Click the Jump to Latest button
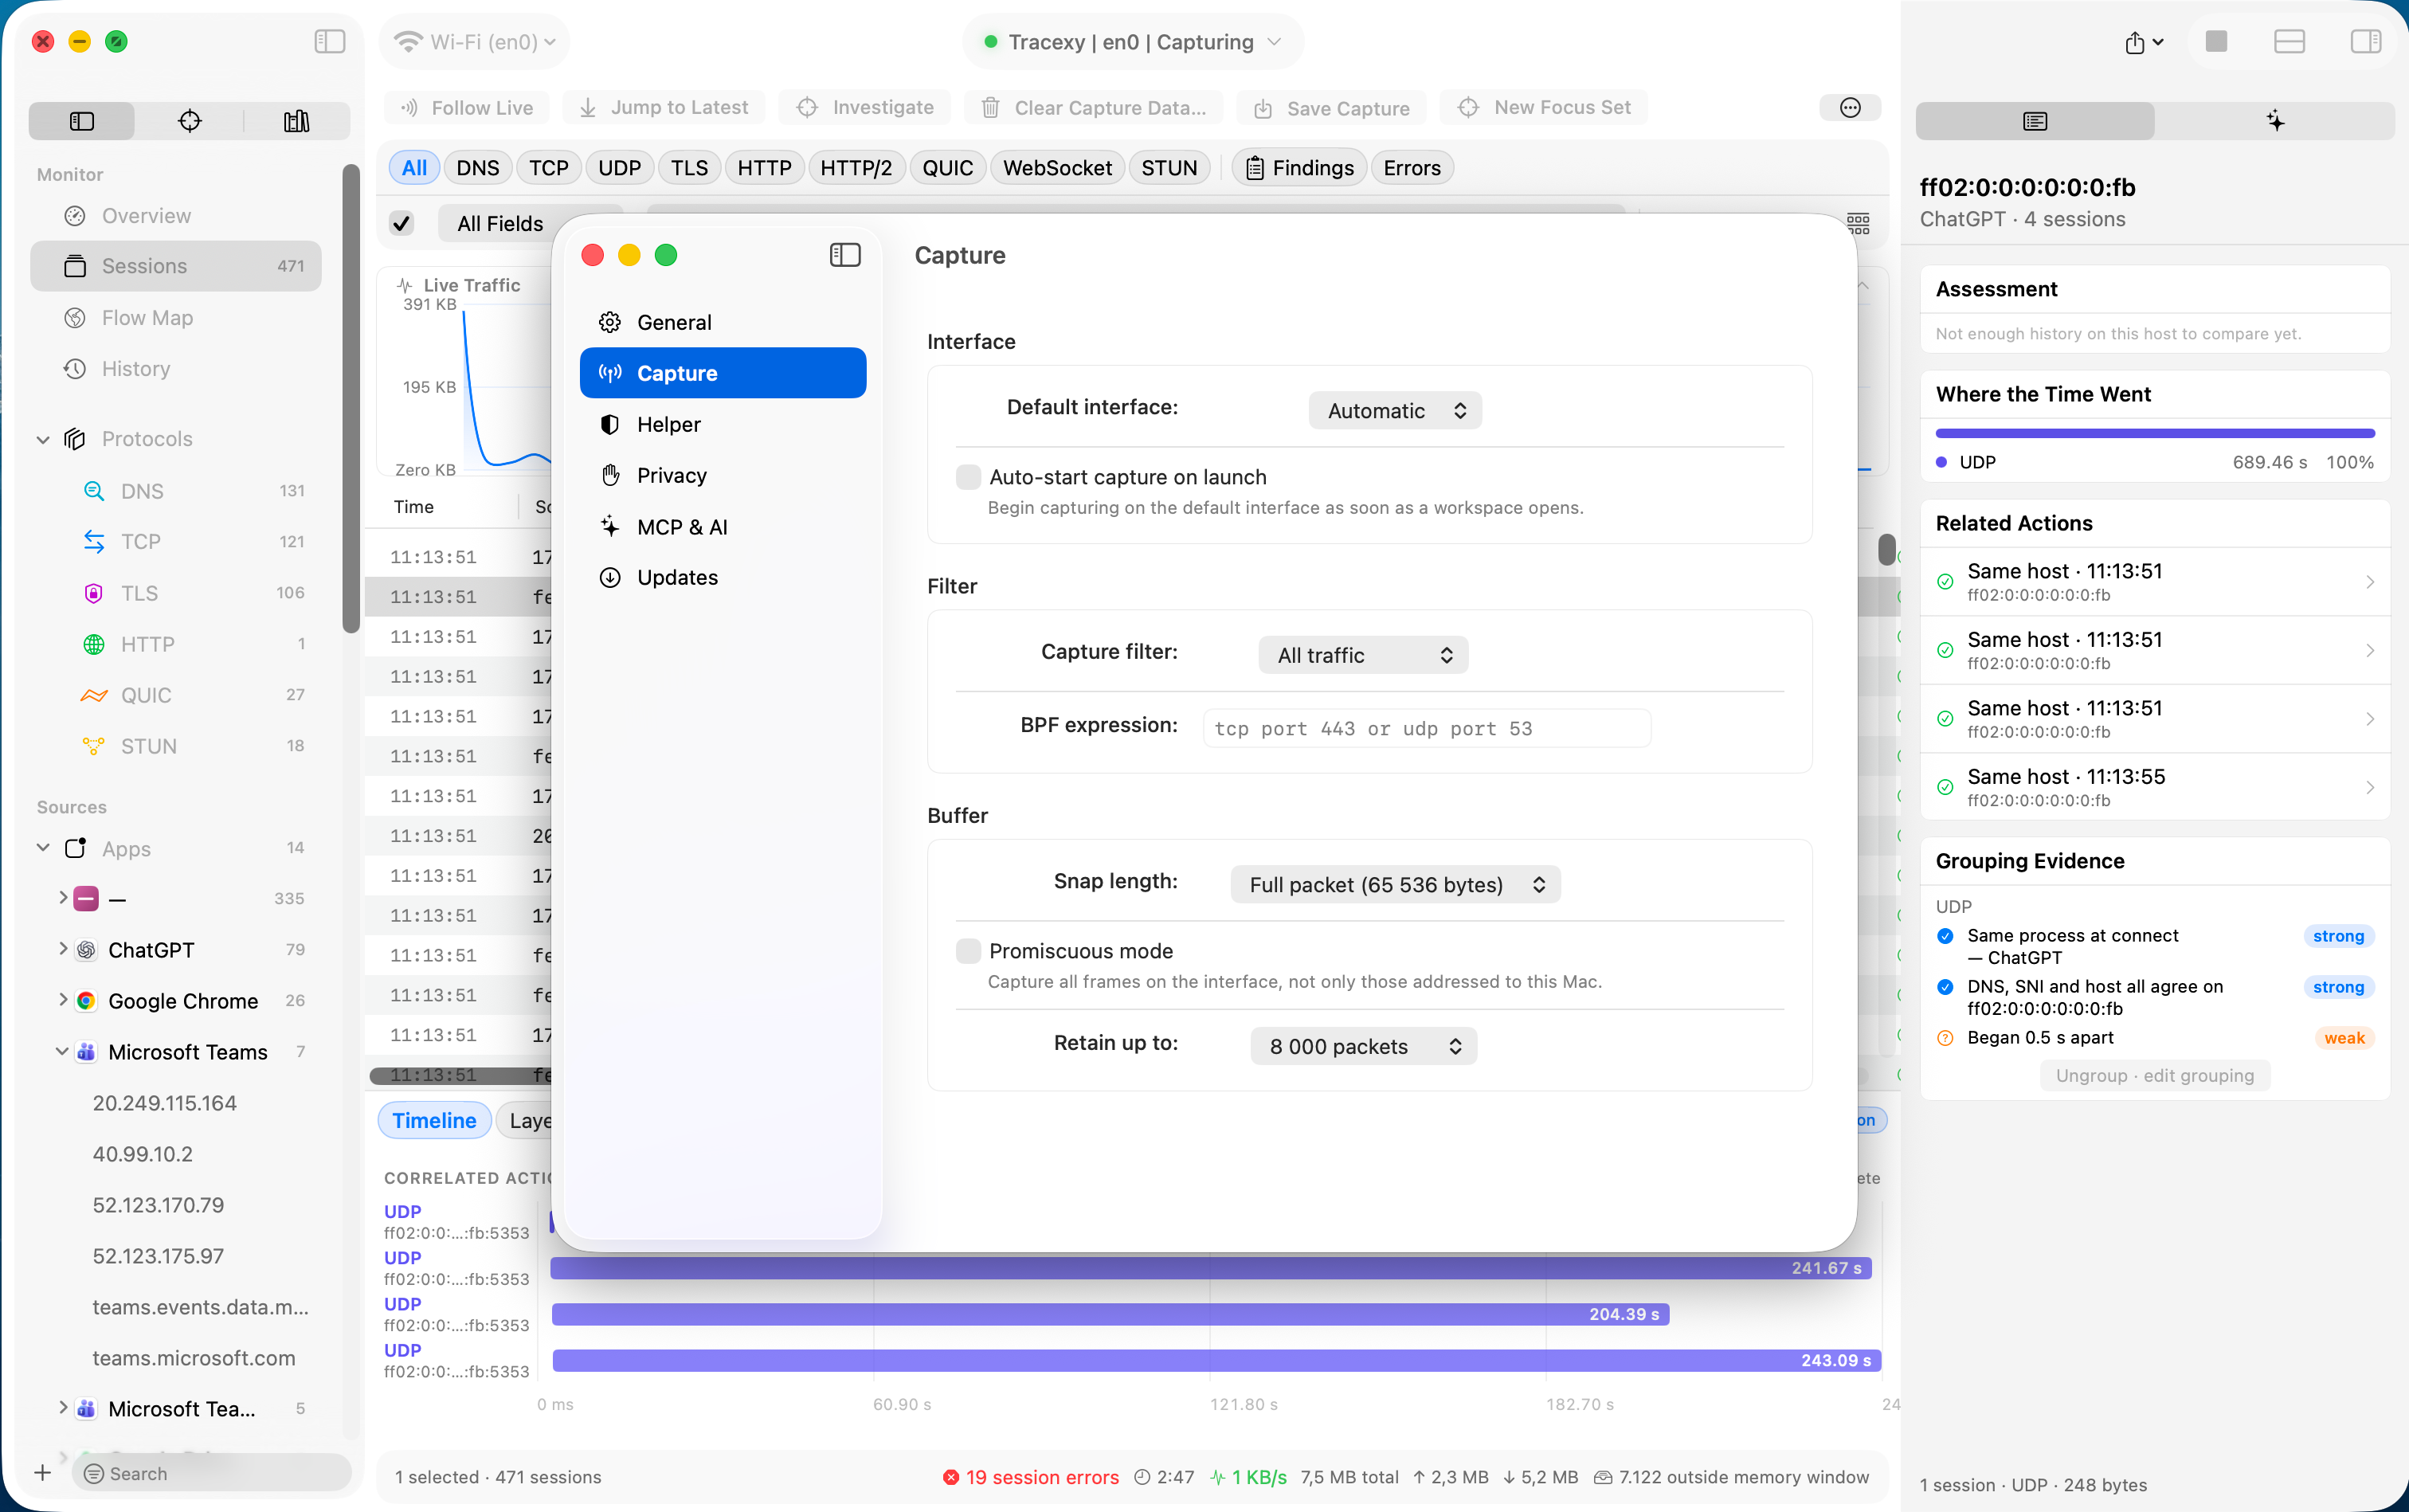Viewport: 2409px width, 1512px height. pyautogui.click(x=664, y=108)
